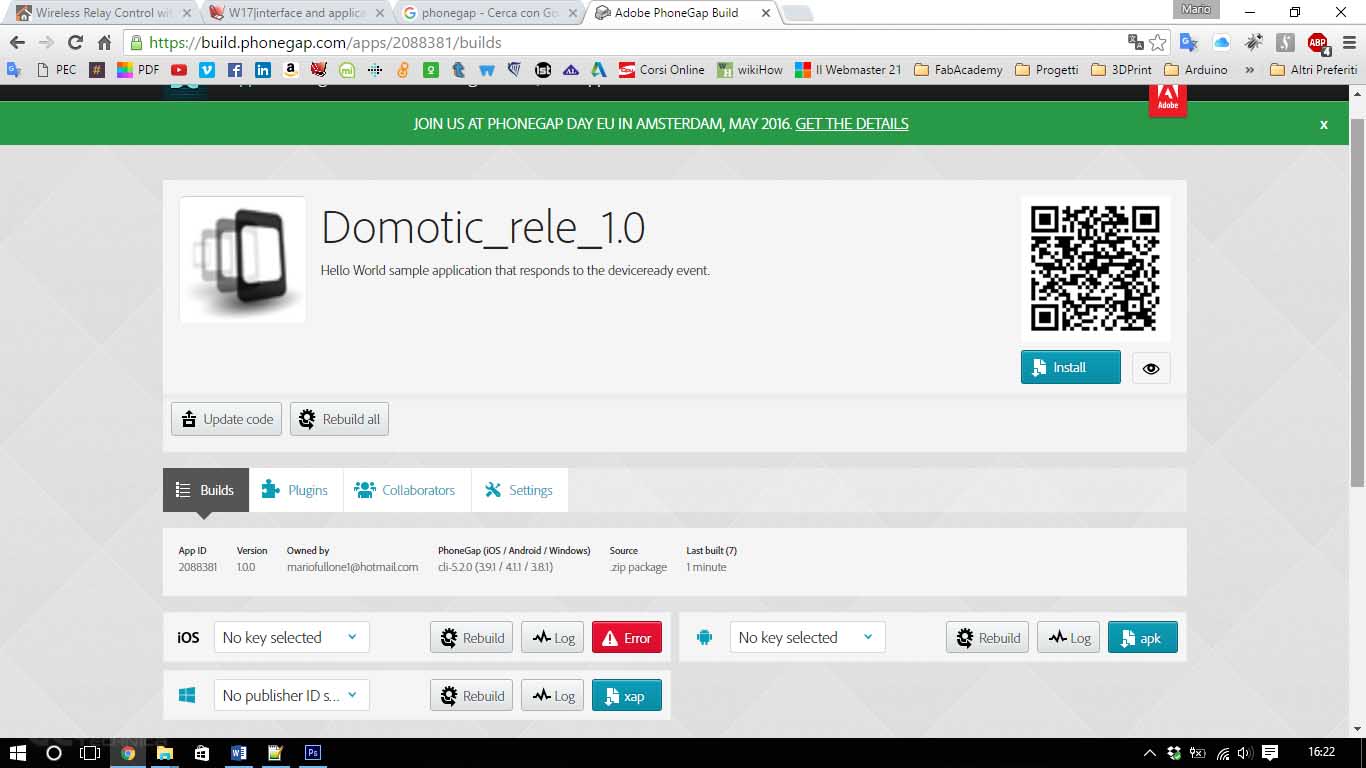This screenshot has width=1366, height=768.
Task: Open the Altri Preferiti bookmarks folder
Action: point(1313,70)
